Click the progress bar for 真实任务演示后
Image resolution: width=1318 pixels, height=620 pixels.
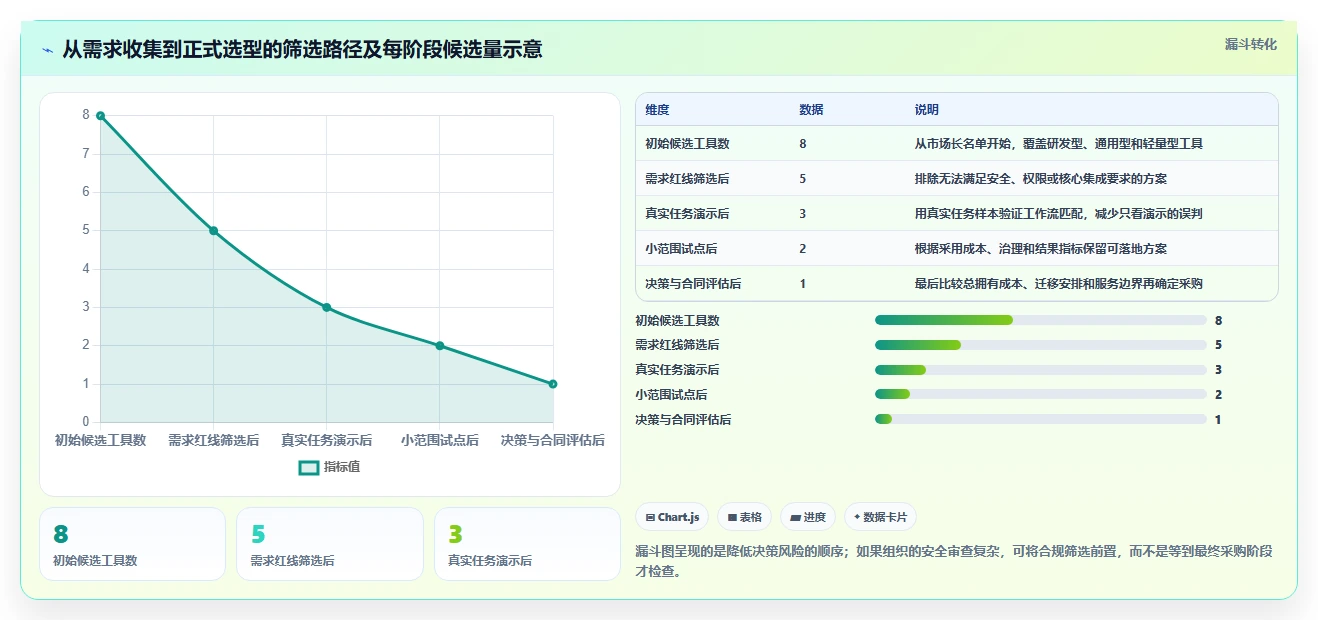coord(1040,370)
